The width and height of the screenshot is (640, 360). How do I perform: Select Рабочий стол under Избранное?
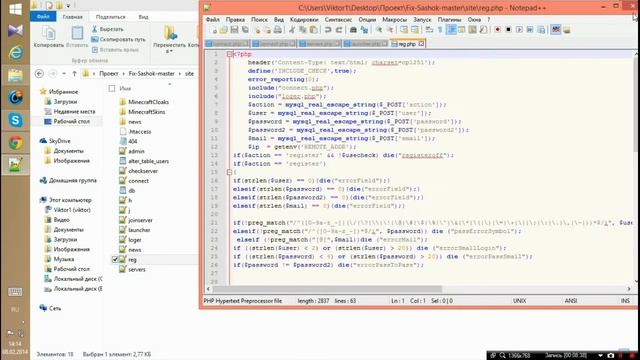(x=71, y=122)
